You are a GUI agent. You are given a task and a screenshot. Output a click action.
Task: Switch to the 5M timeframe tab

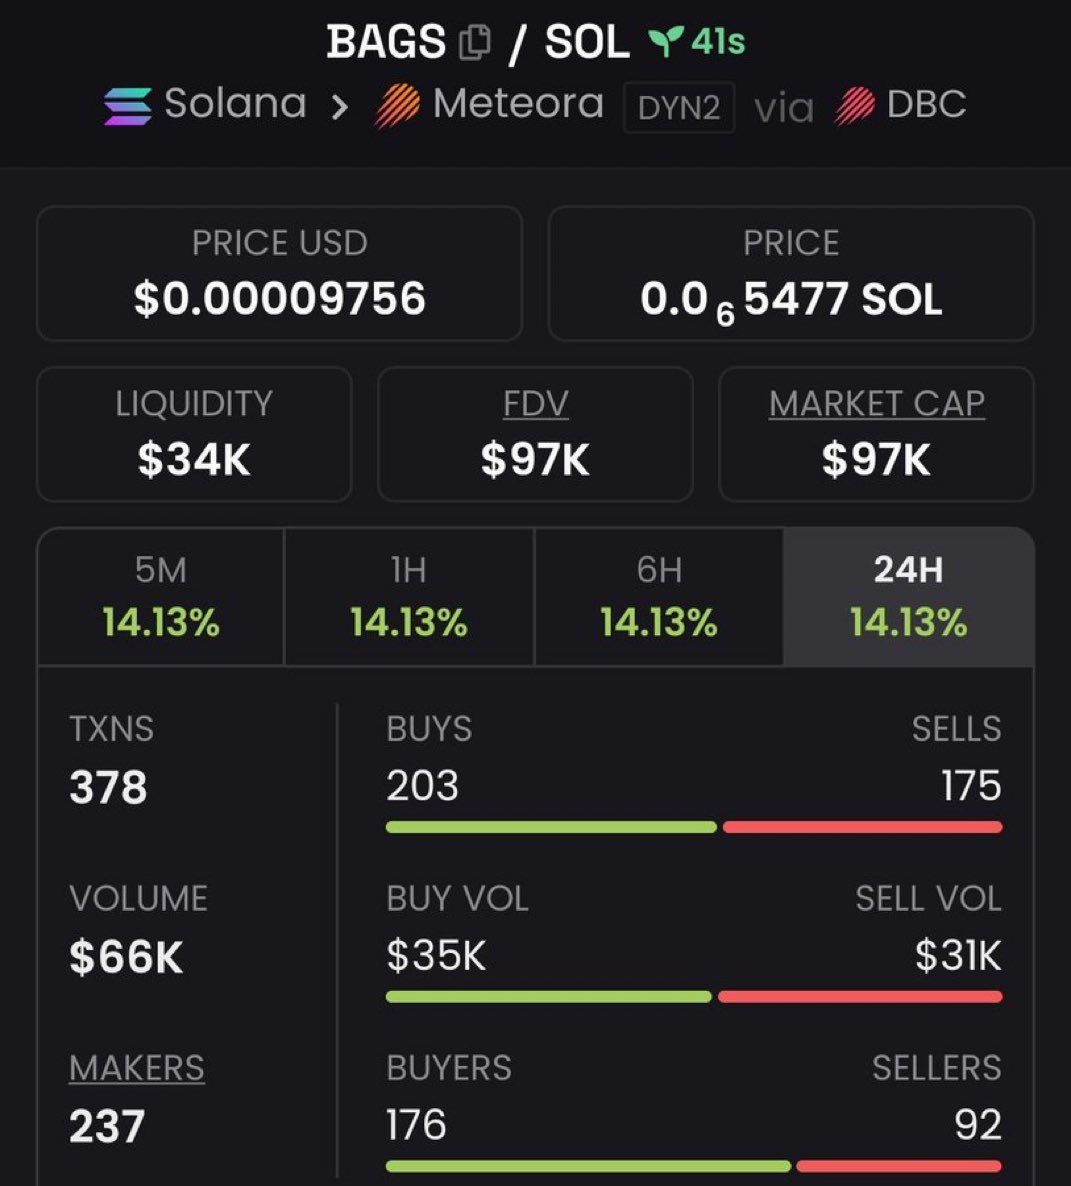(160, 597)
